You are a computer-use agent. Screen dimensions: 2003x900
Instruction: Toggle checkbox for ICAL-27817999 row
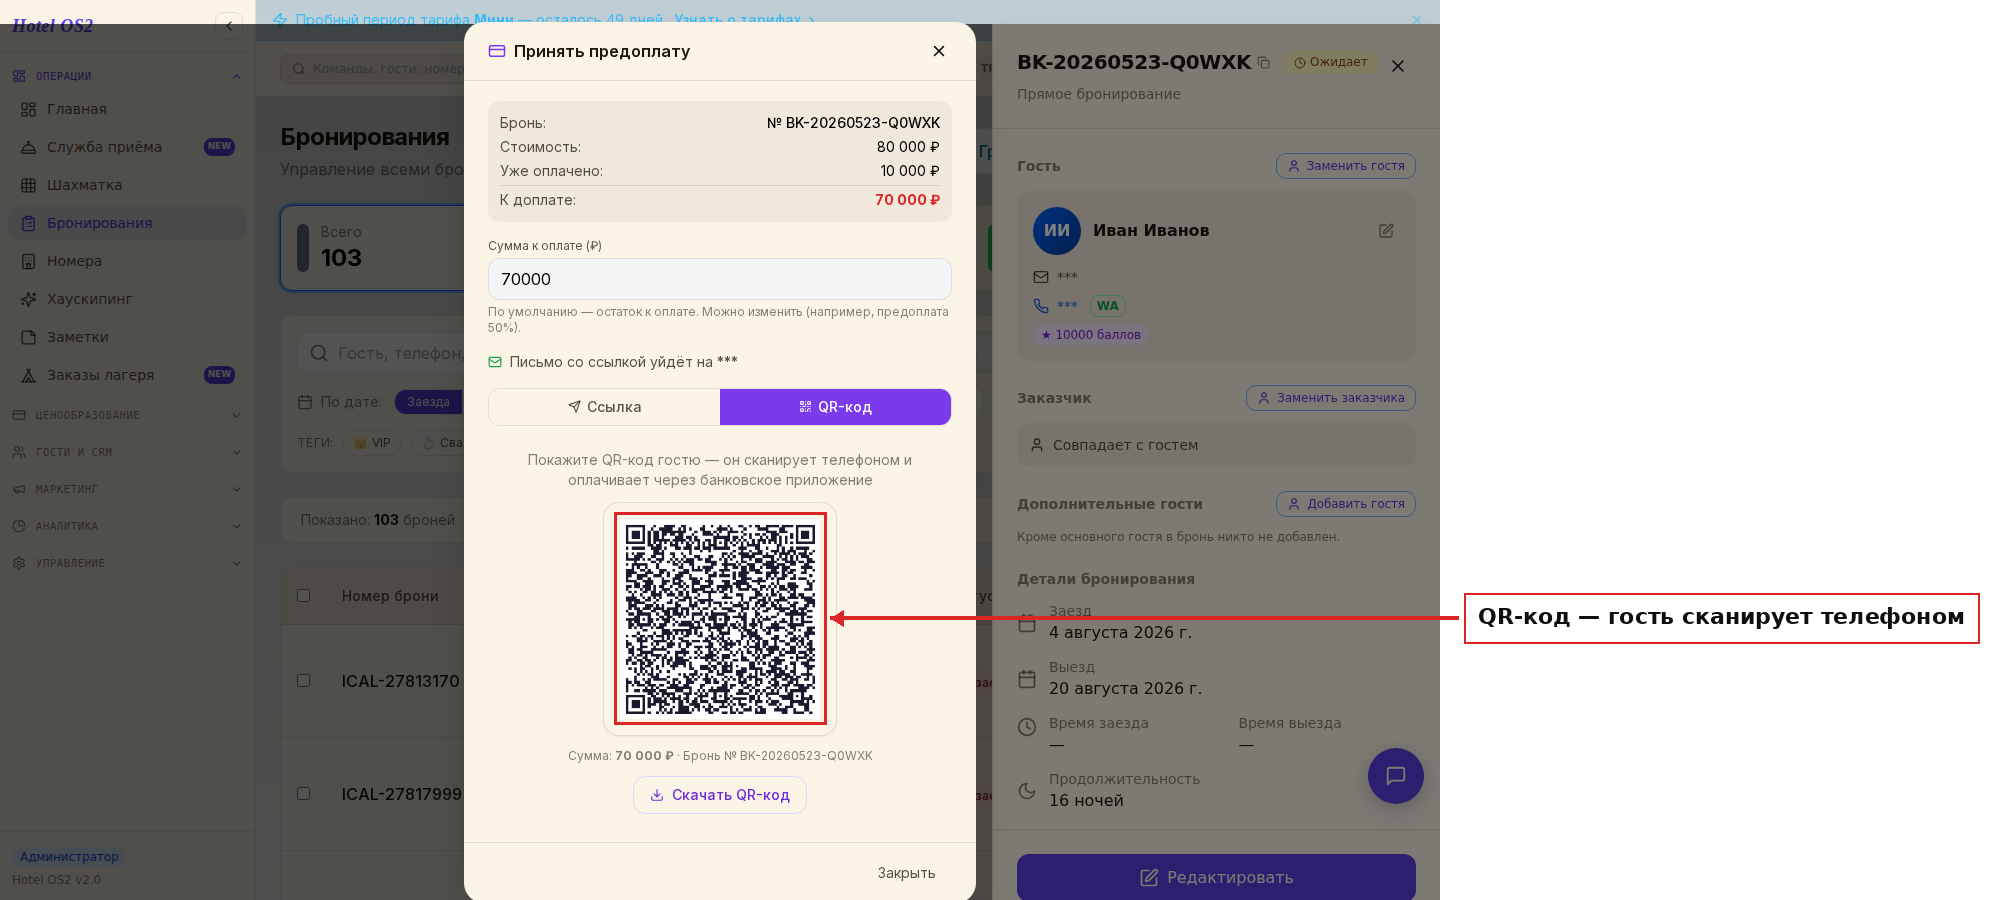pyautogui.click(x=303, y=794)
